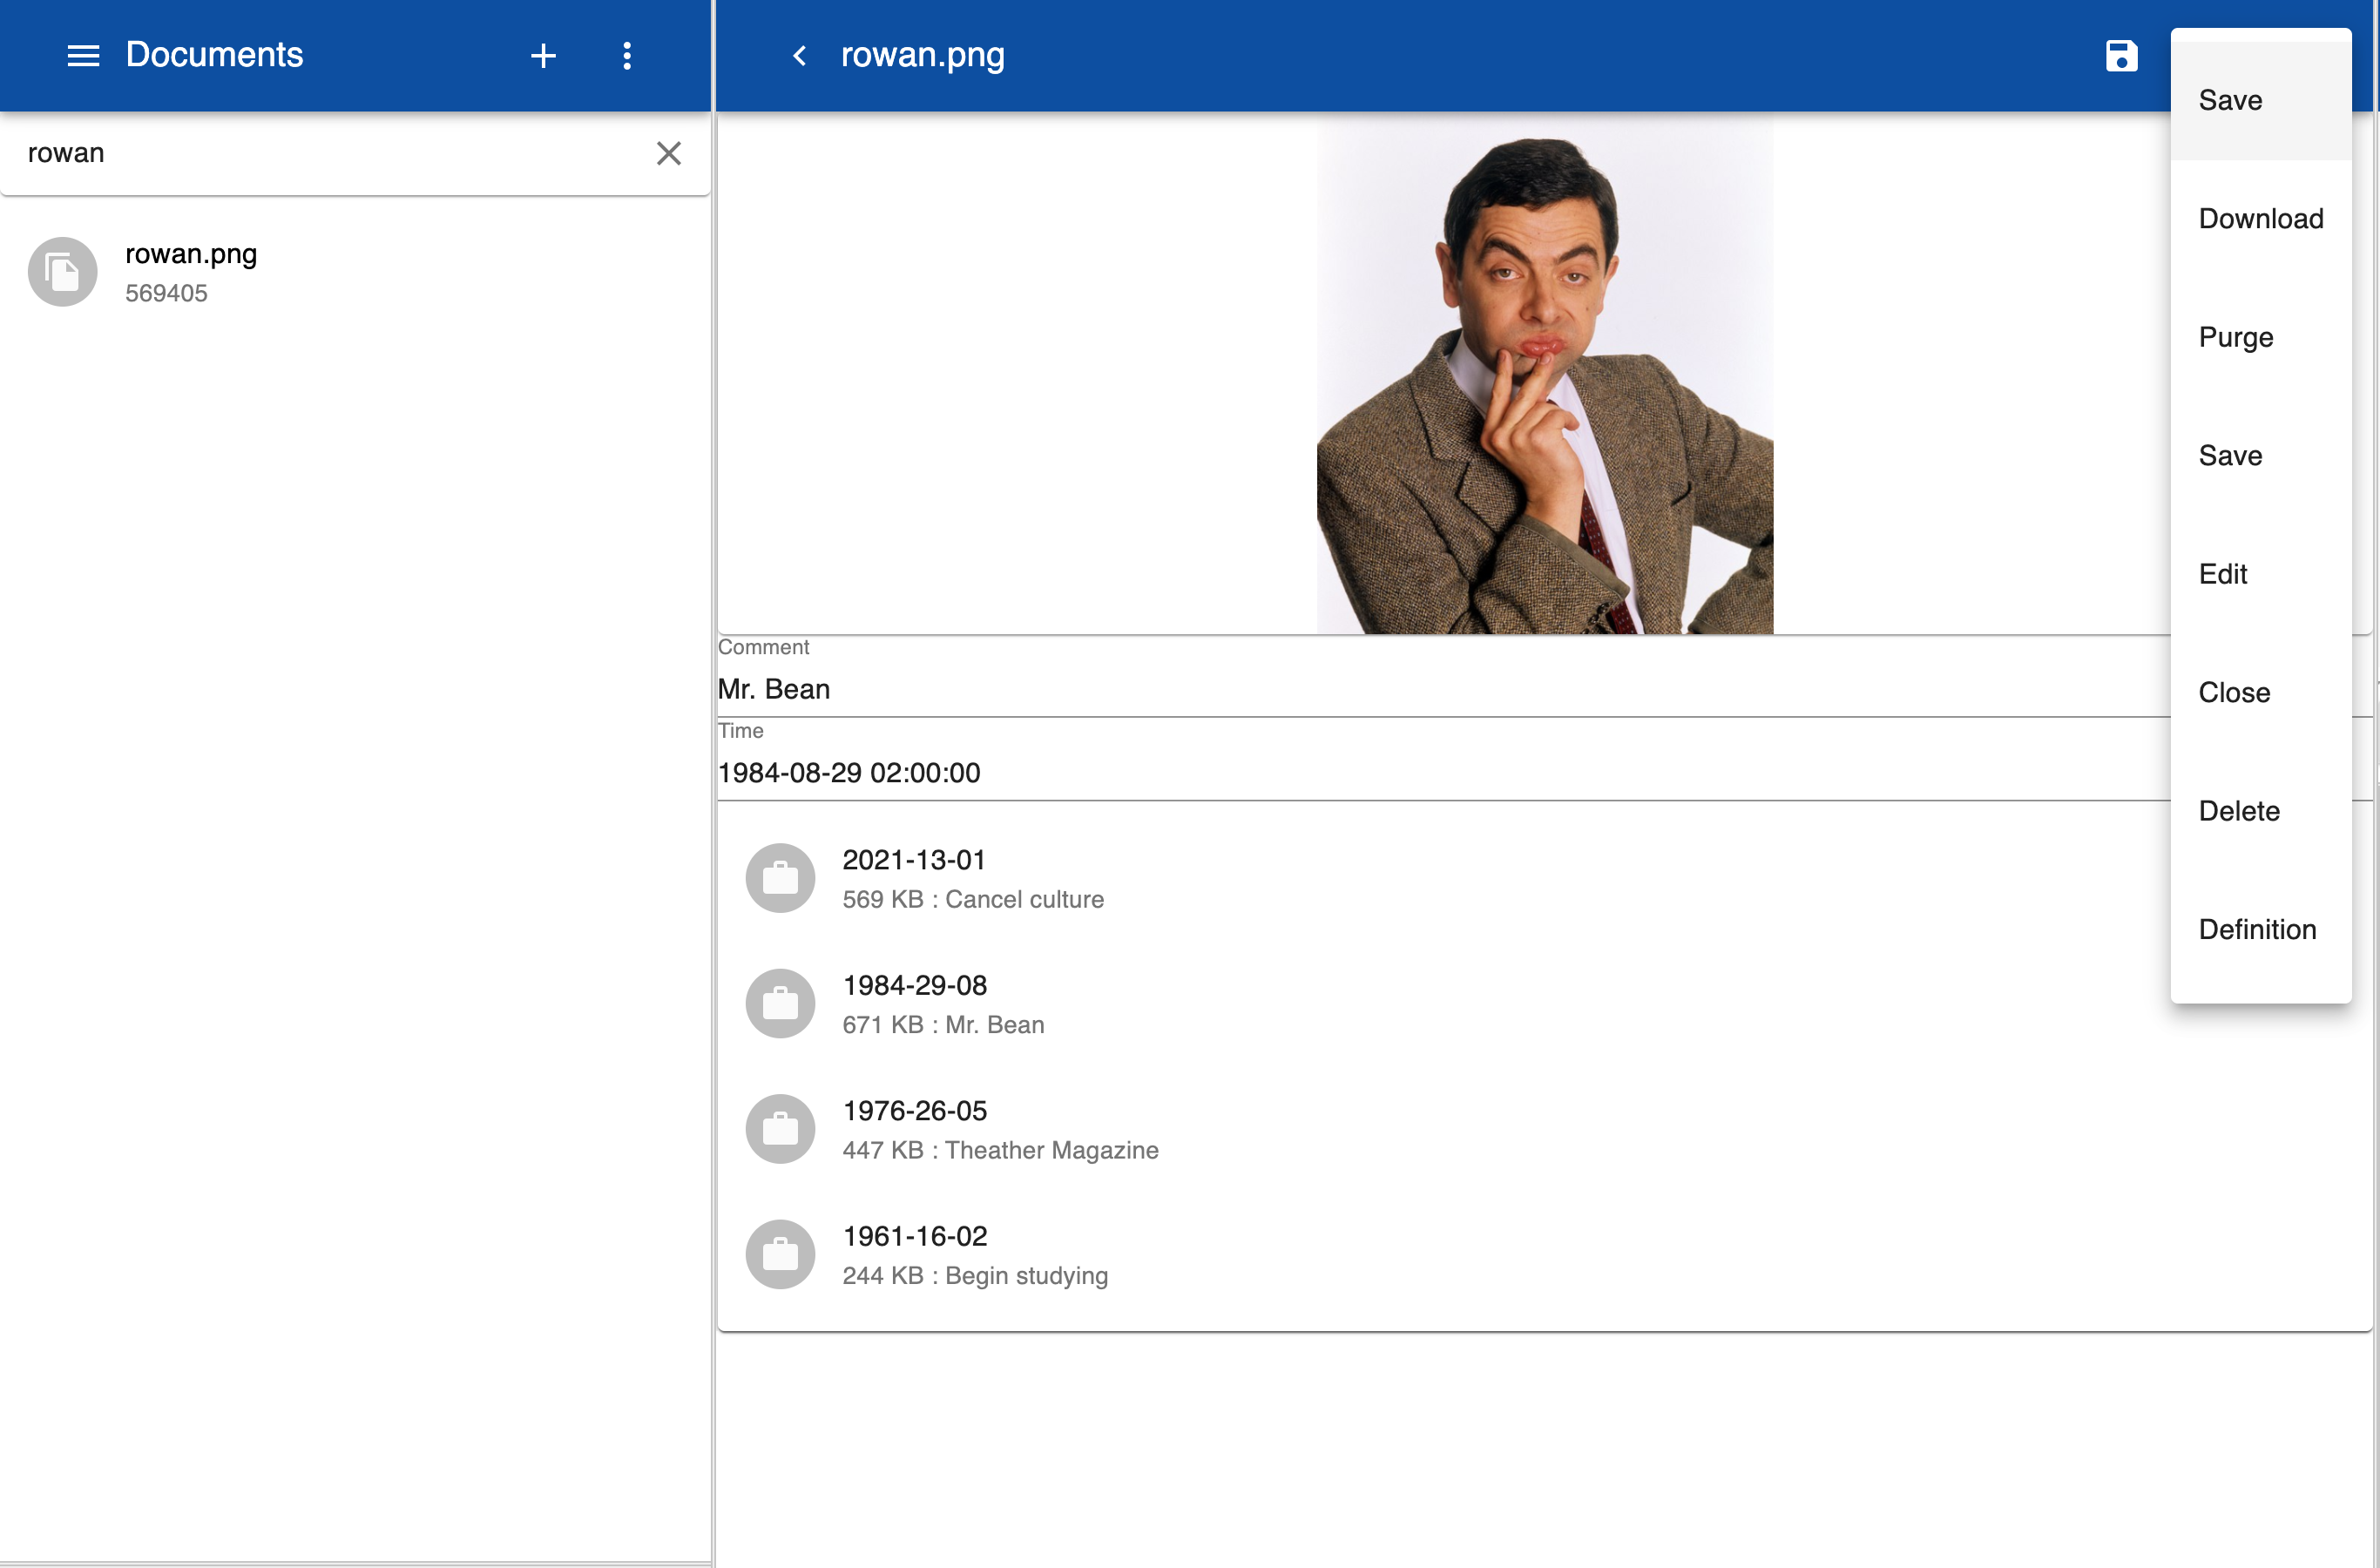Click the file size 569405 text
Image resolution: width=2380 pixels, height=1568 pixels.
tap(166, 294)
